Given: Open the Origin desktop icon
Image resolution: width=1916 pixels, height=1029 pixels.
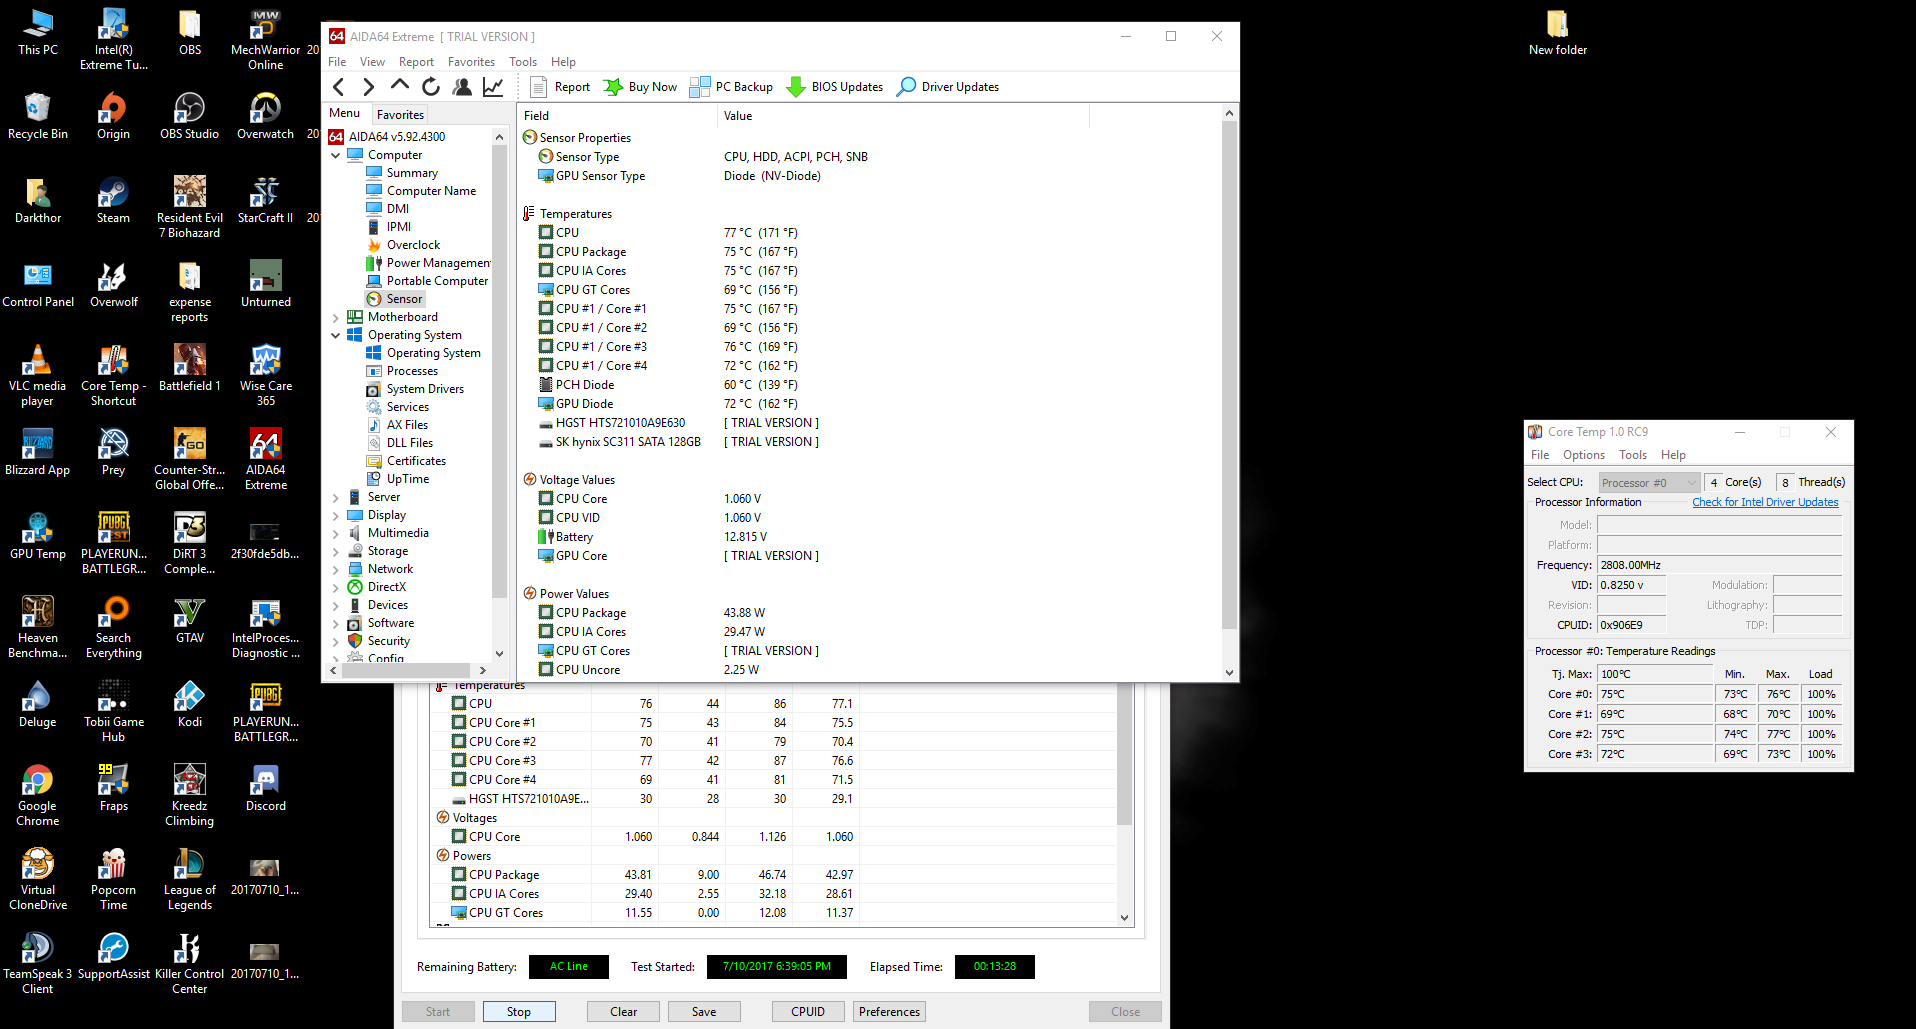Looking at the screenshot, I should pos(113,116).
